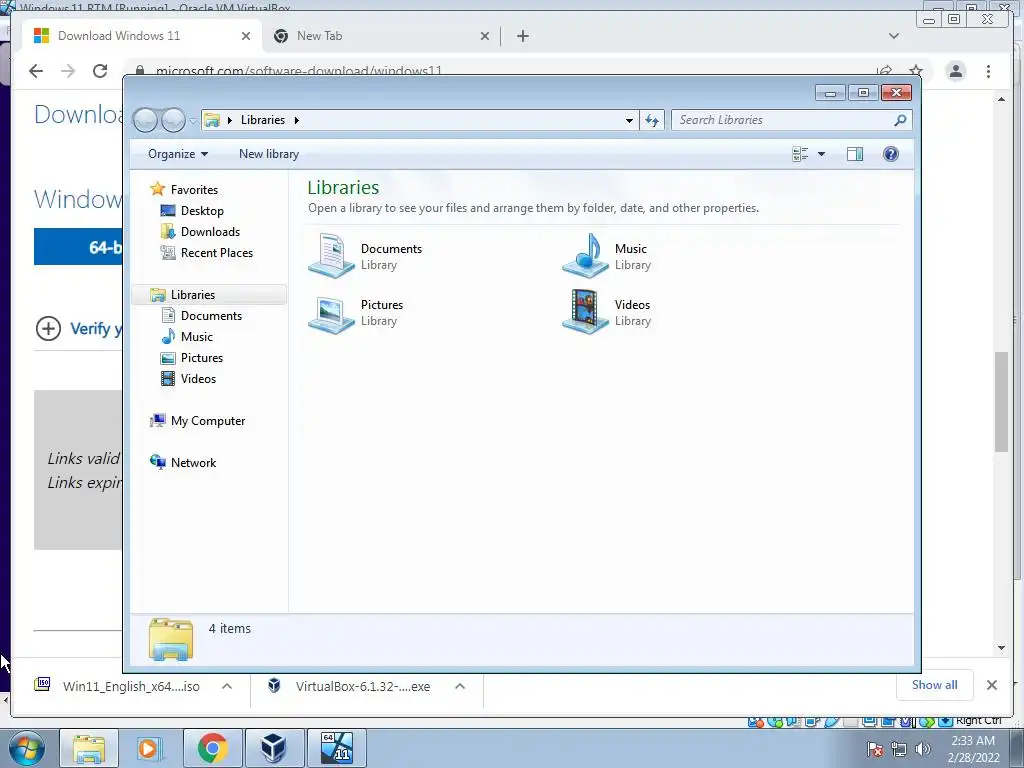
Task: Bookmark this page with star icon
Action: (x=916, y=70)
